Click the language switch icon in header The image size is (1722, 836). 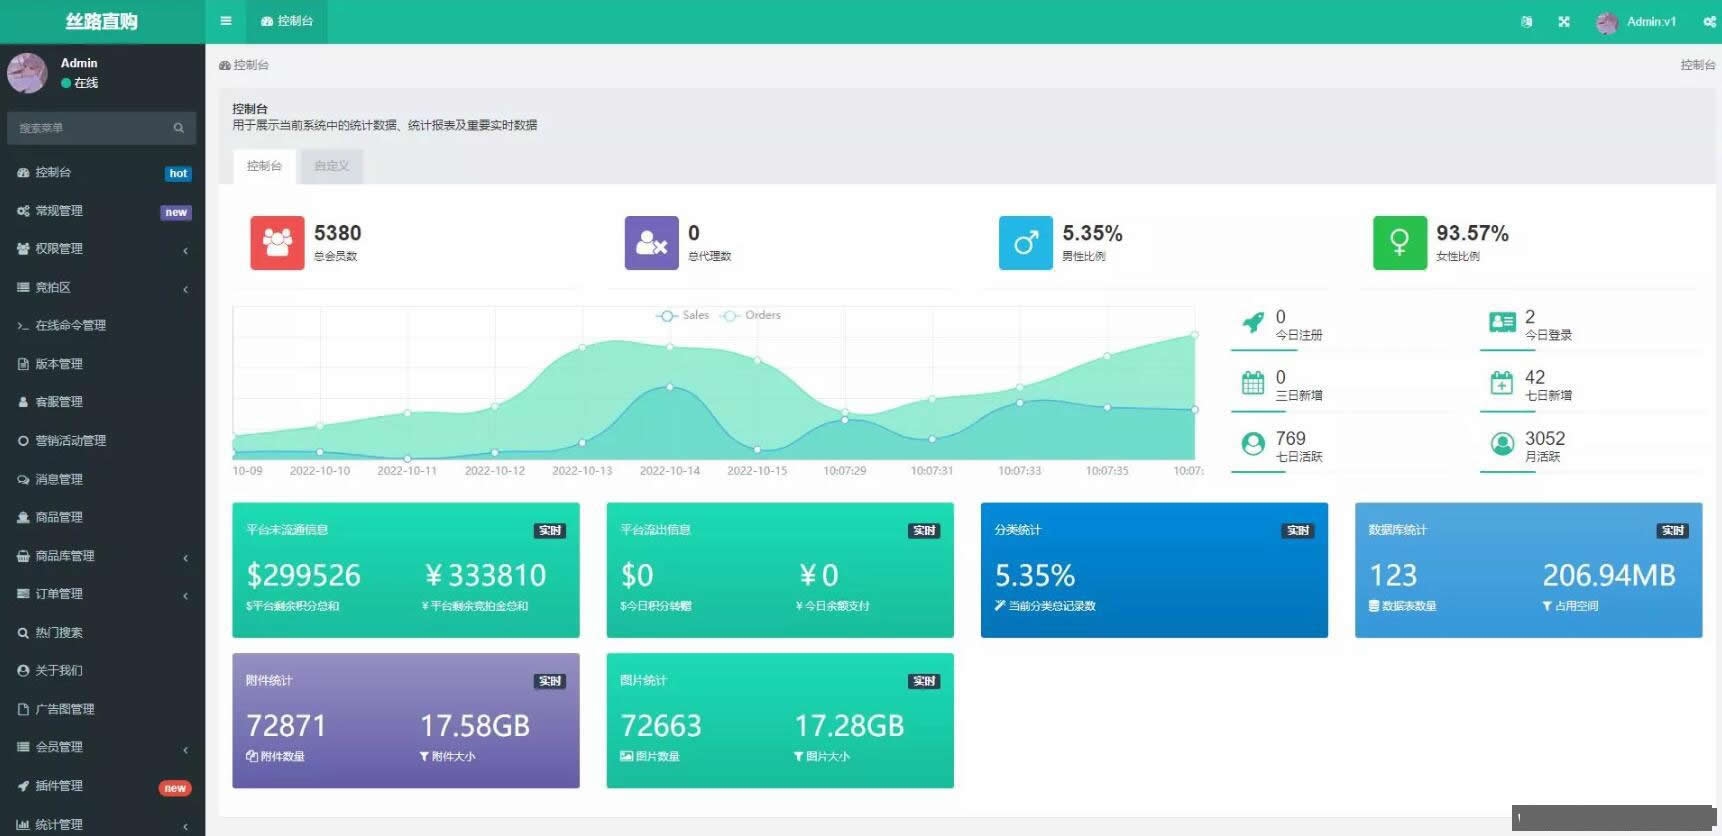pos(1526,21)
